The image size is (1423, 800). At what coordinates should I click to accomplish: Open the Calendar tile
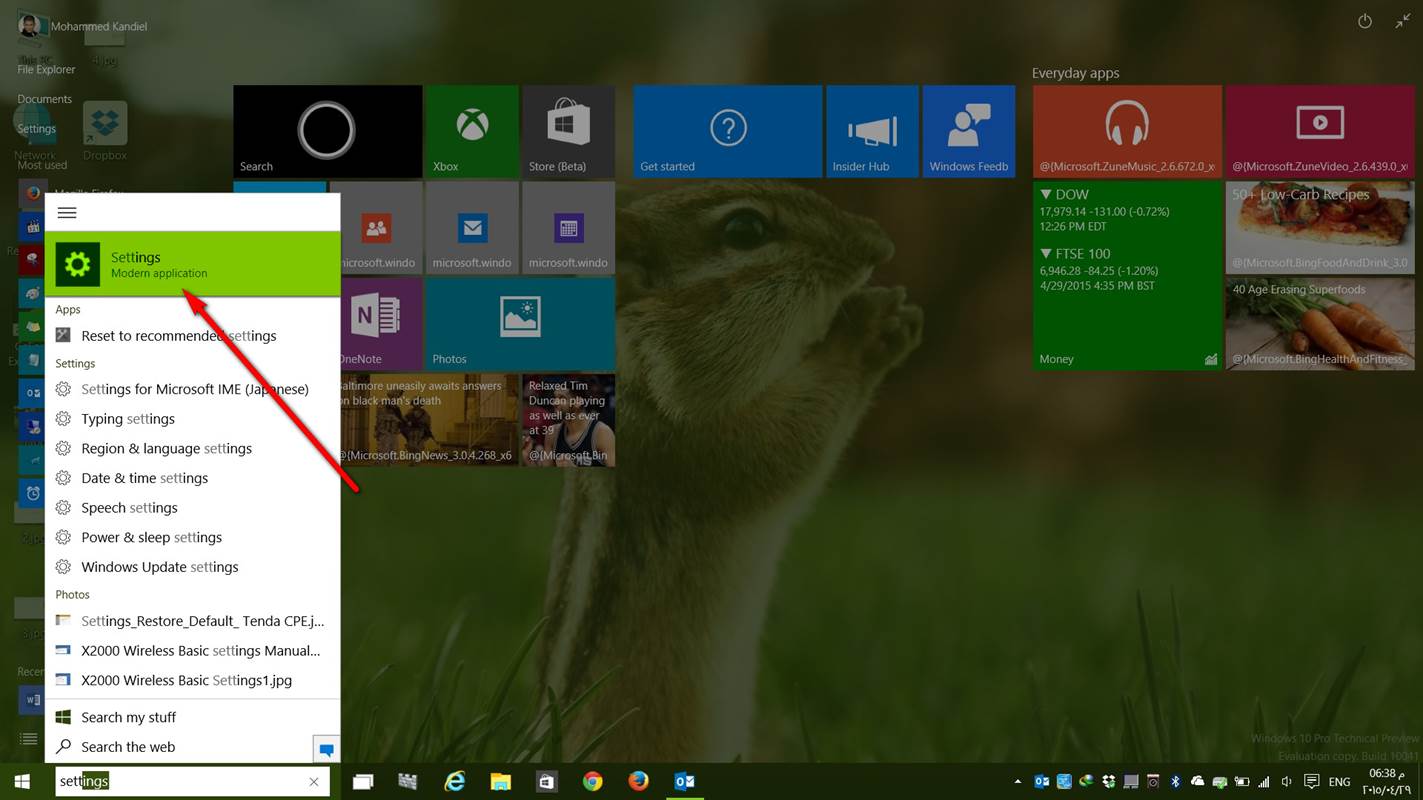[568, 227]
